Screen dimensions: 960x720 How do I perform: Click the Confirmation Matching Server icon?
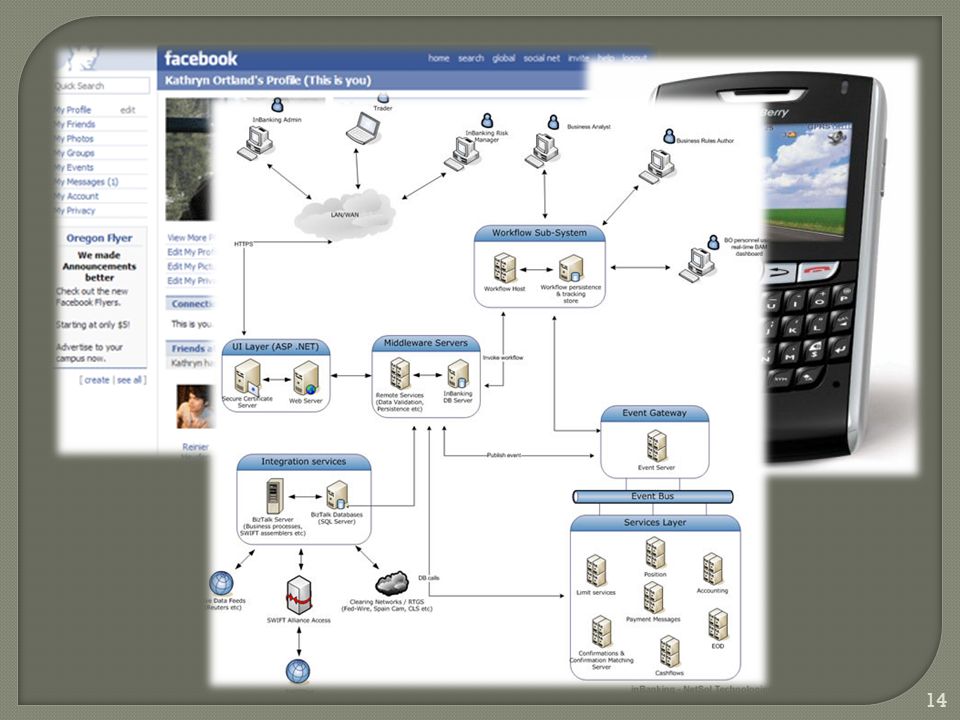[x=601, y=632]
